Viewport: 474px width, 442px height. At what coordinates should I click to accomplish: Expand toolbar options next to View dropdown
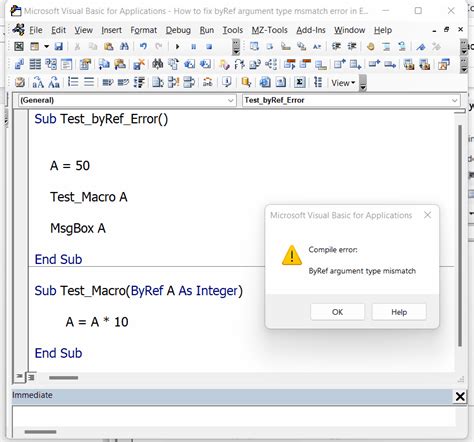(363, 83)
